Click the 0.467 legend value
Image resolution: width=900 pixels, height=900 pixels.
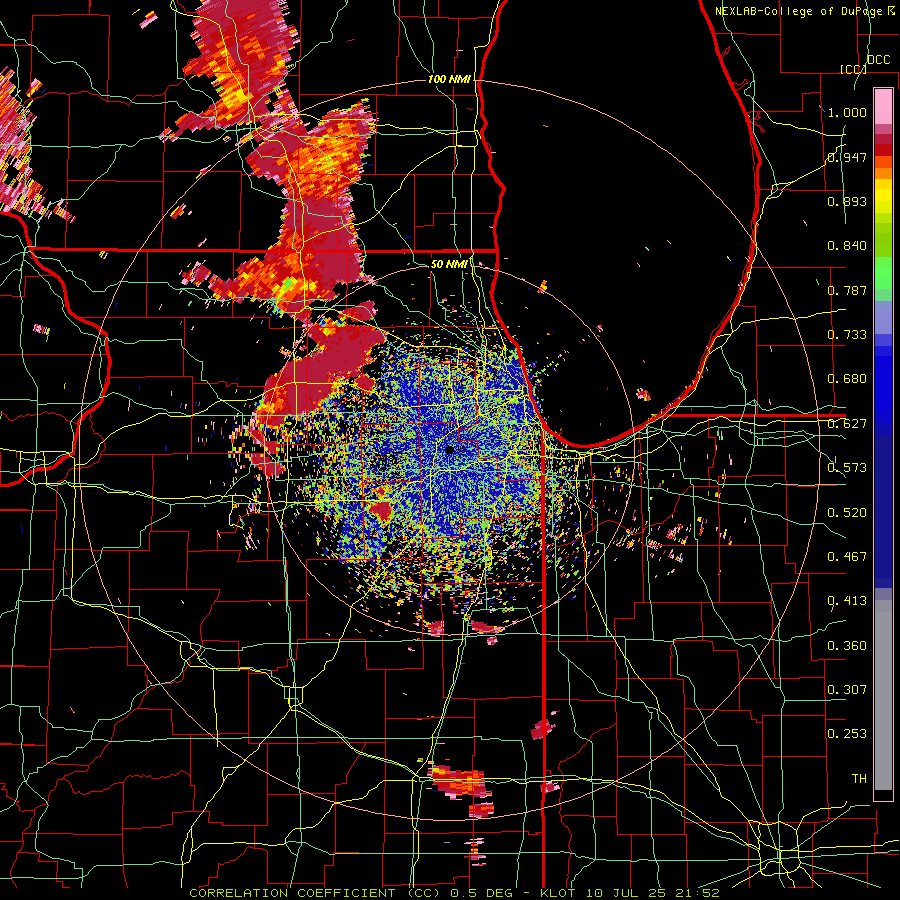pos(847,557)
